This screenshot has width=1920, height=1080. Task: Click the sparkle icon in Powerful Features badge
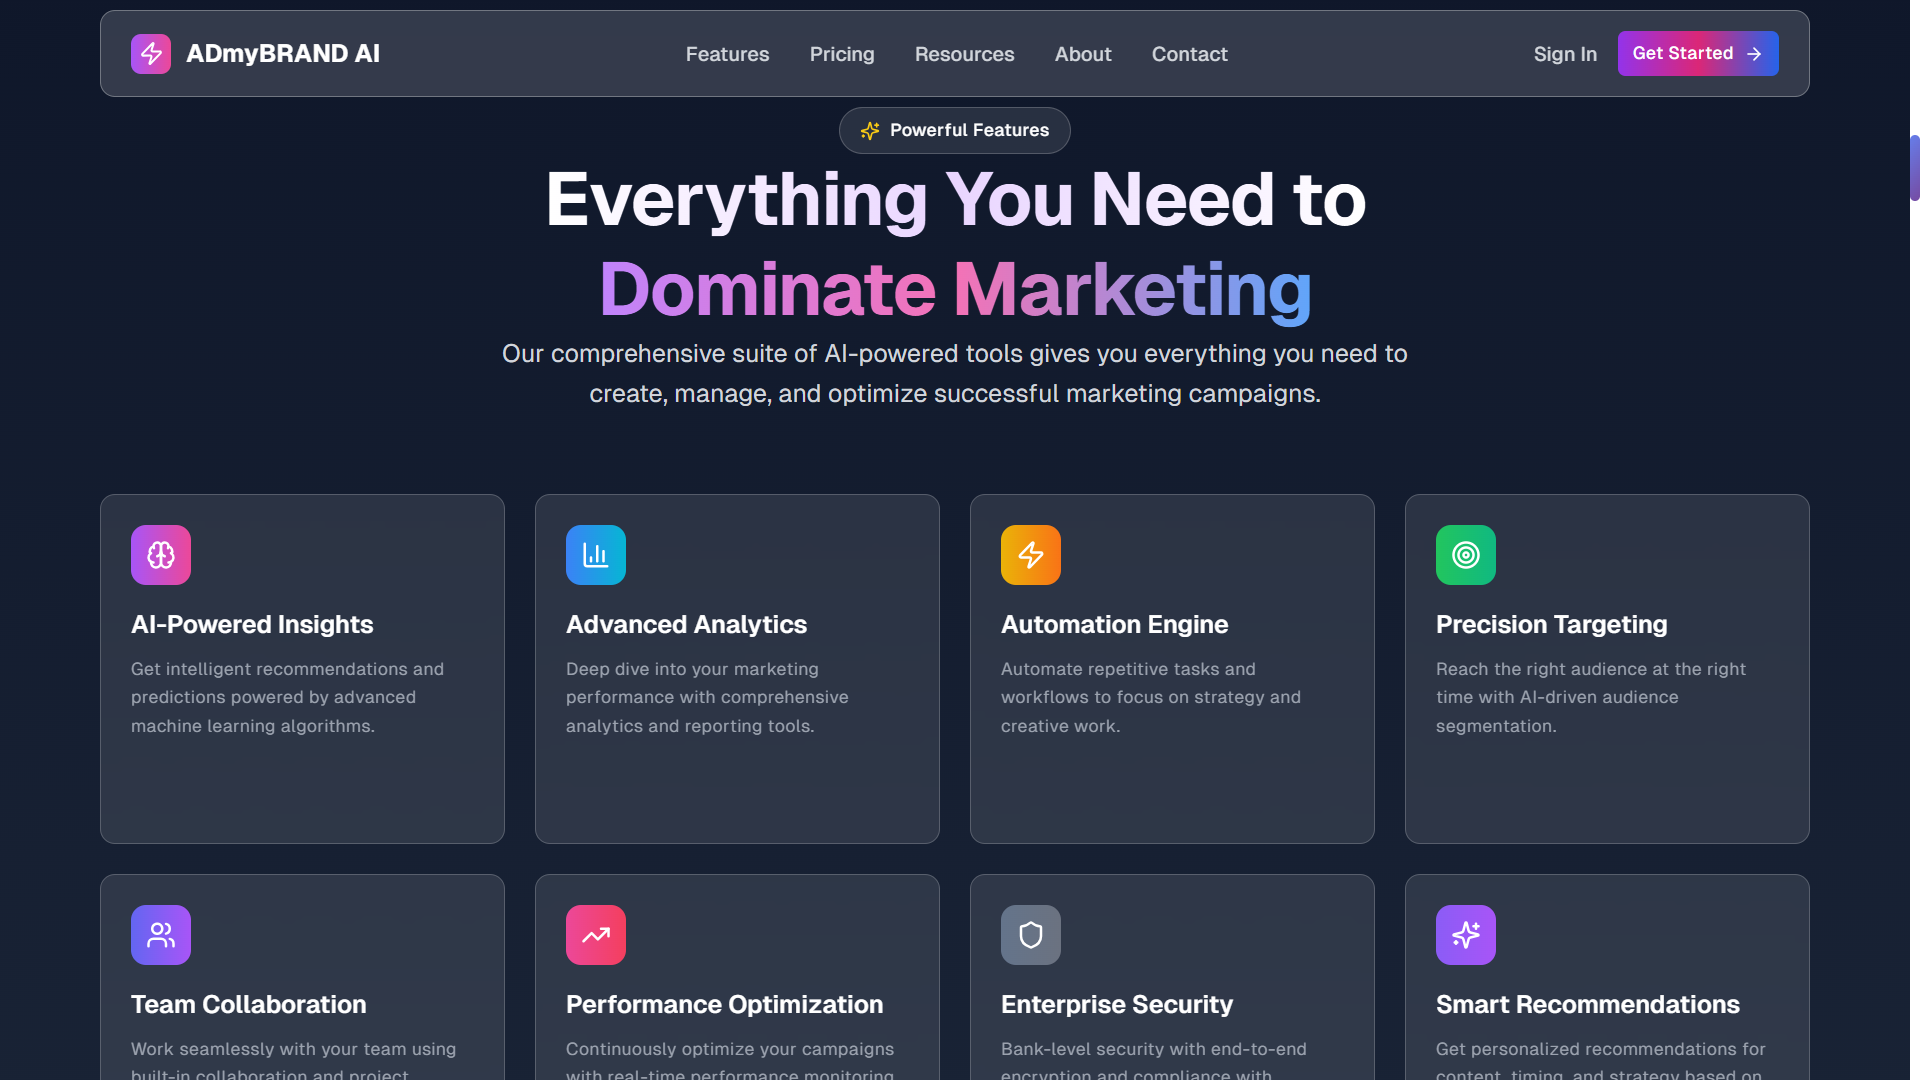[870, 131]
